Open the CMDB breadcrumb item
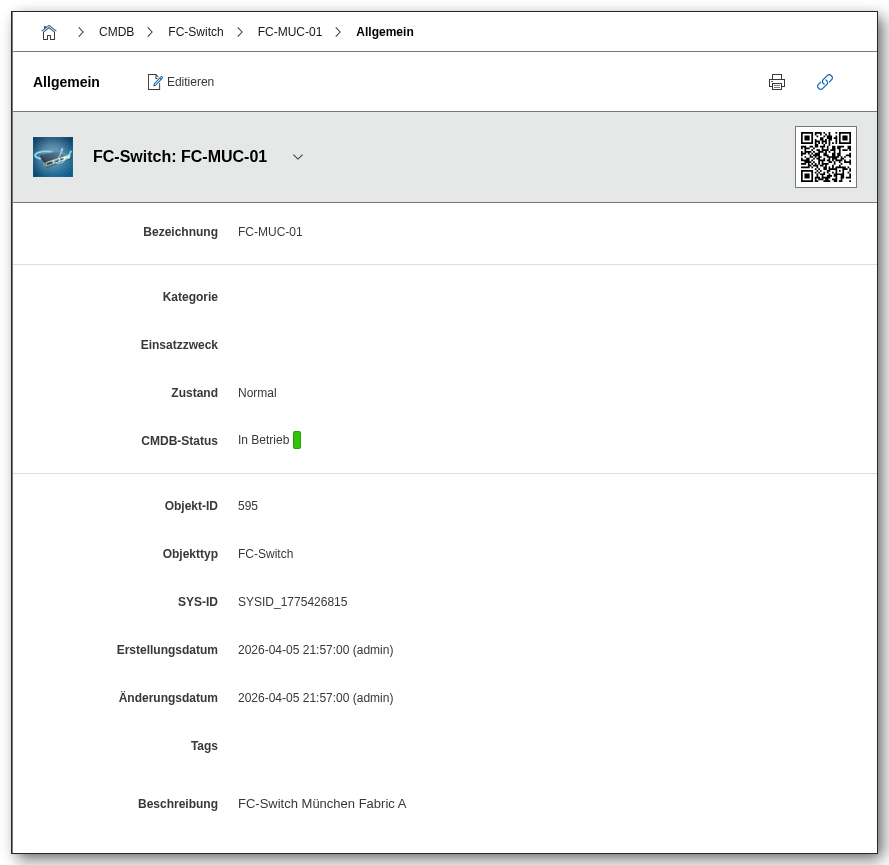Image resolution: width=889 pixels, height=865 pixels. 116,32
